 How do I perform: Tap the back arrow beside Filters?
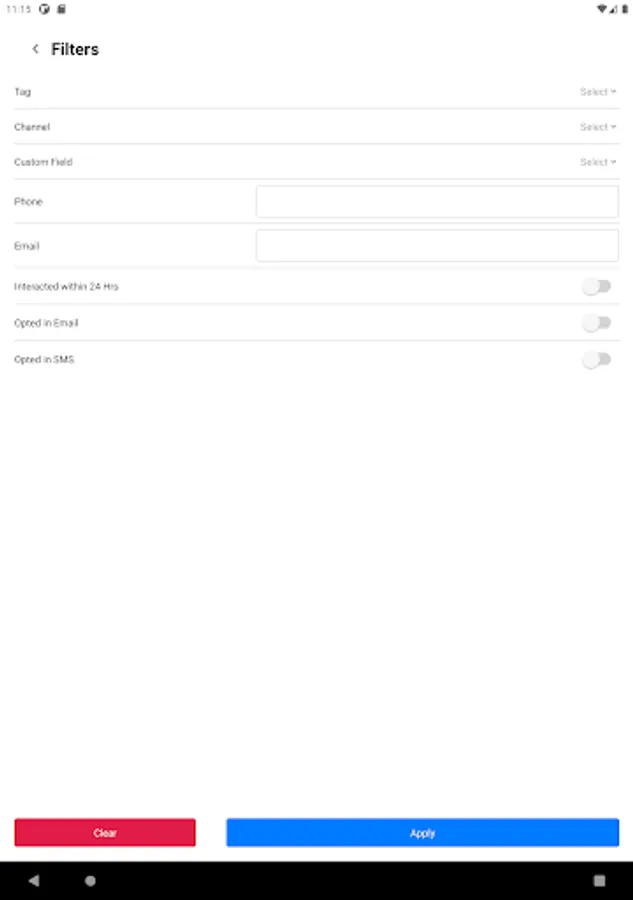tap(36, 49)
